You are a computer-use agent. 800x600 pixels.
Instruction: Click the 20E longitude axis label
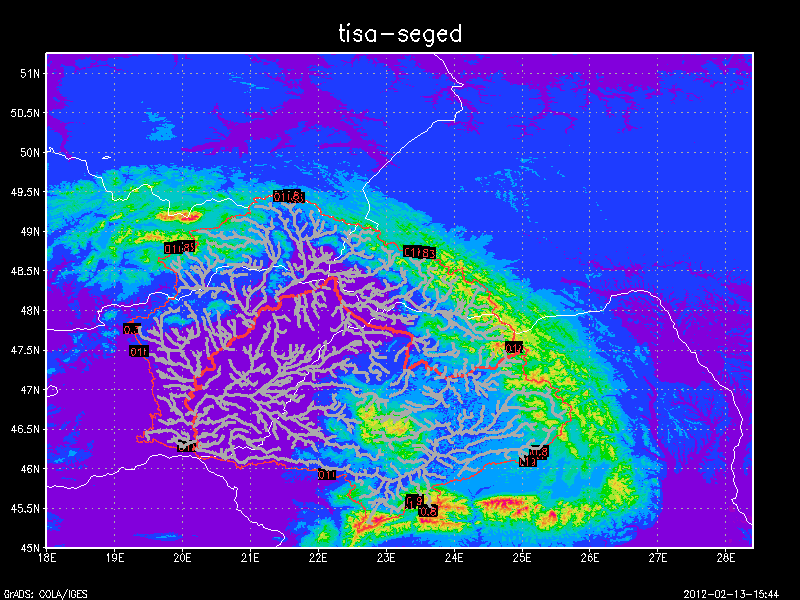[x=182, y=558]
